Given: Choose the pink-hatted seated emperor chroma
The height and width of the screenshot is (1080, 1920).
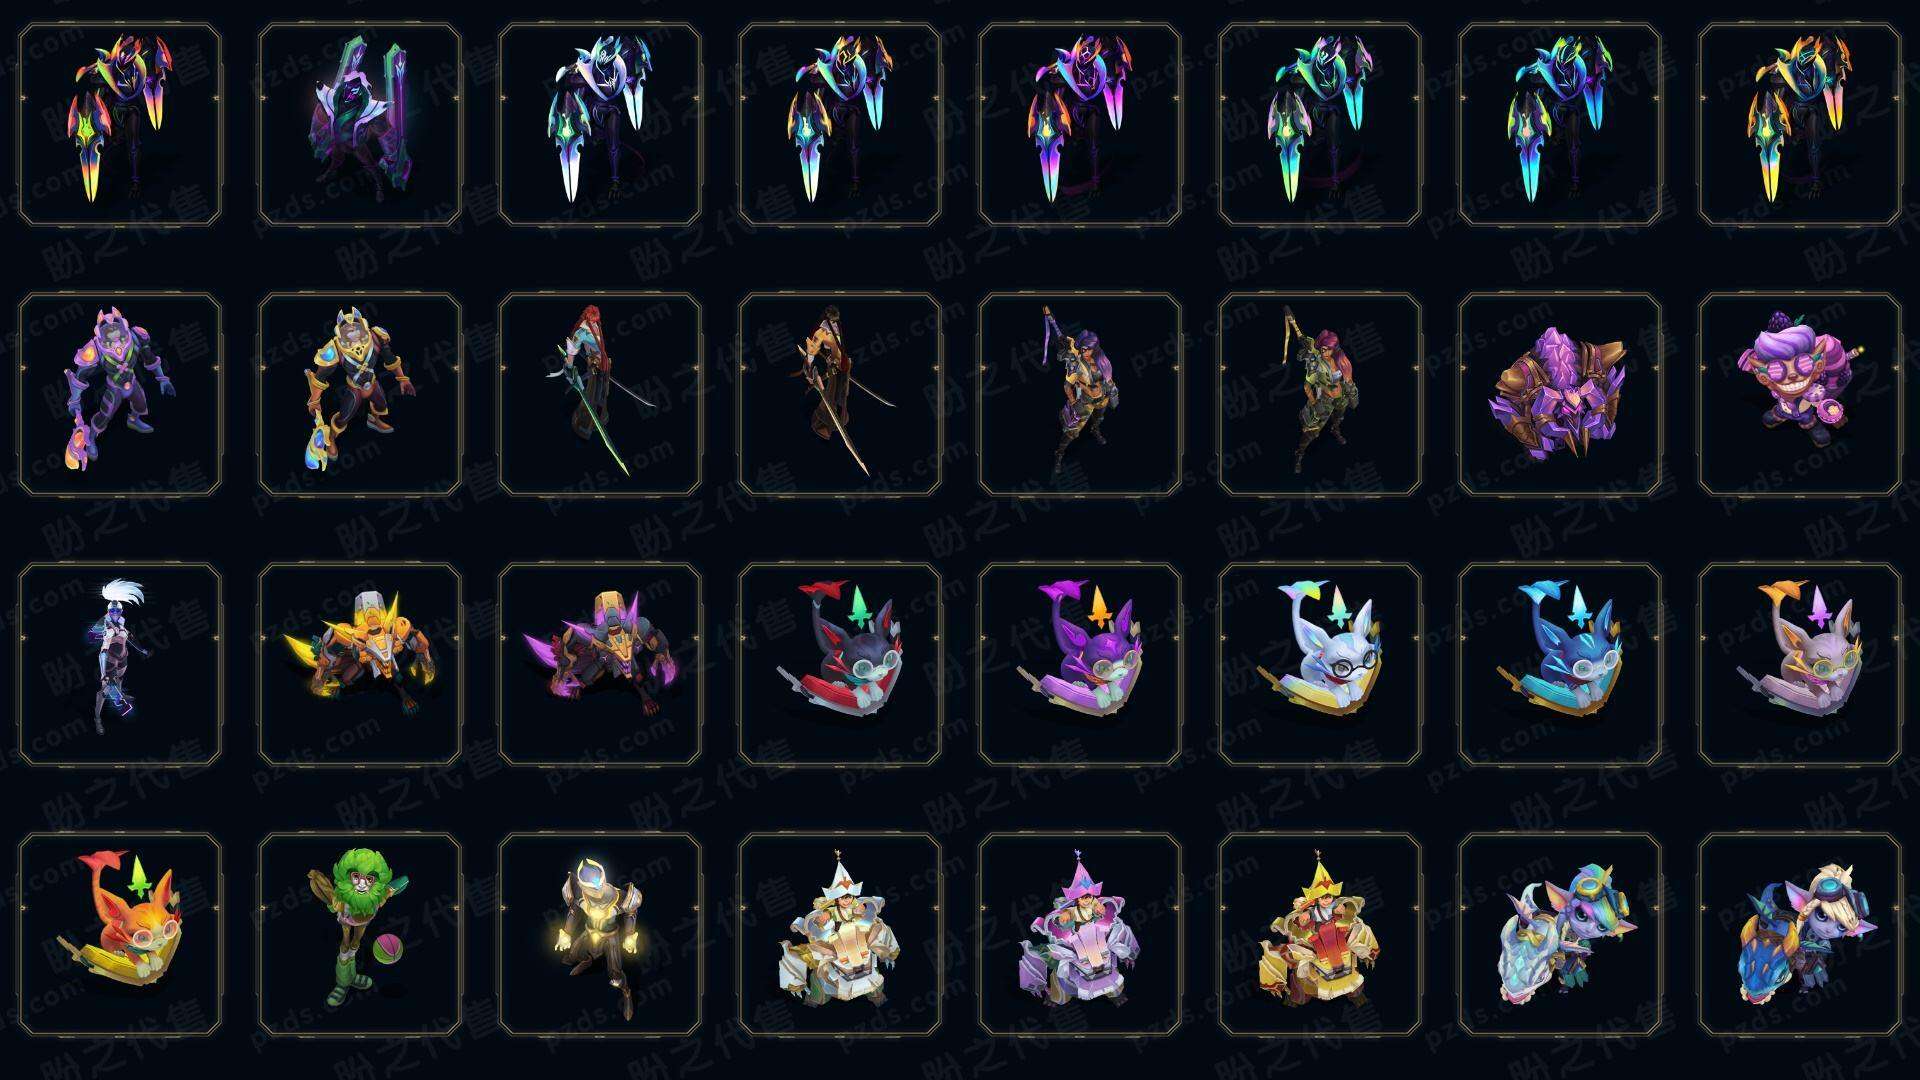Looking at the screenshot, I should coord(1080,934).
